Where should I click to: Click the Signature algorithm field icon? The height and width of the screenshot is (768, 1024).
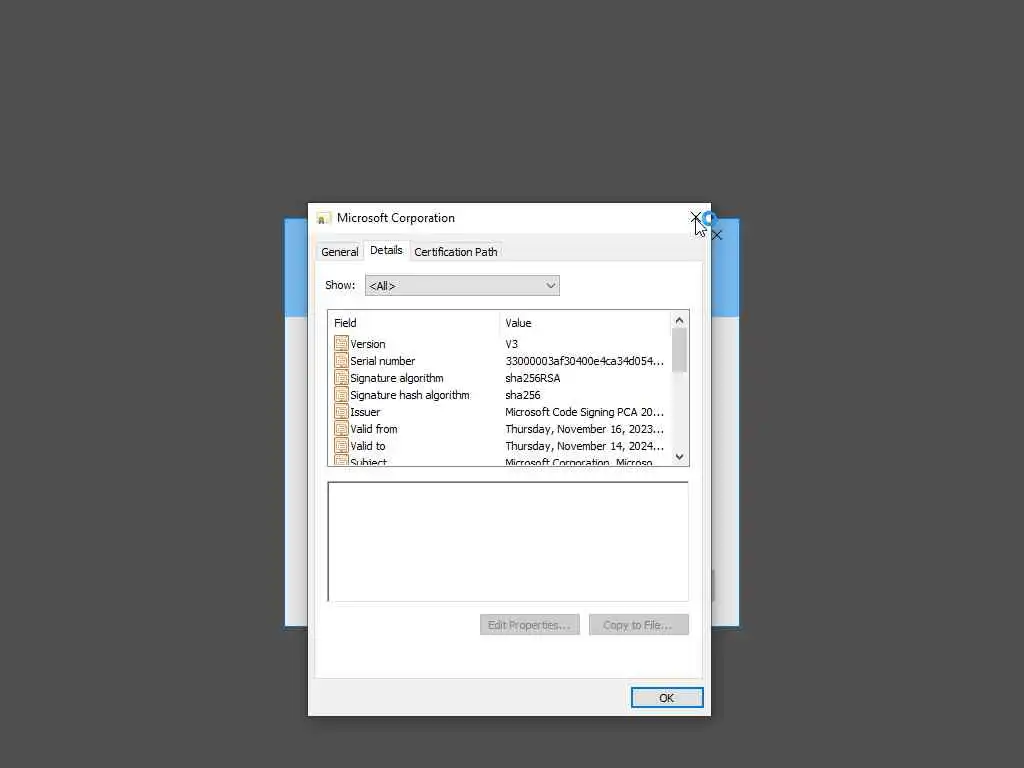(x=341, y=377)
